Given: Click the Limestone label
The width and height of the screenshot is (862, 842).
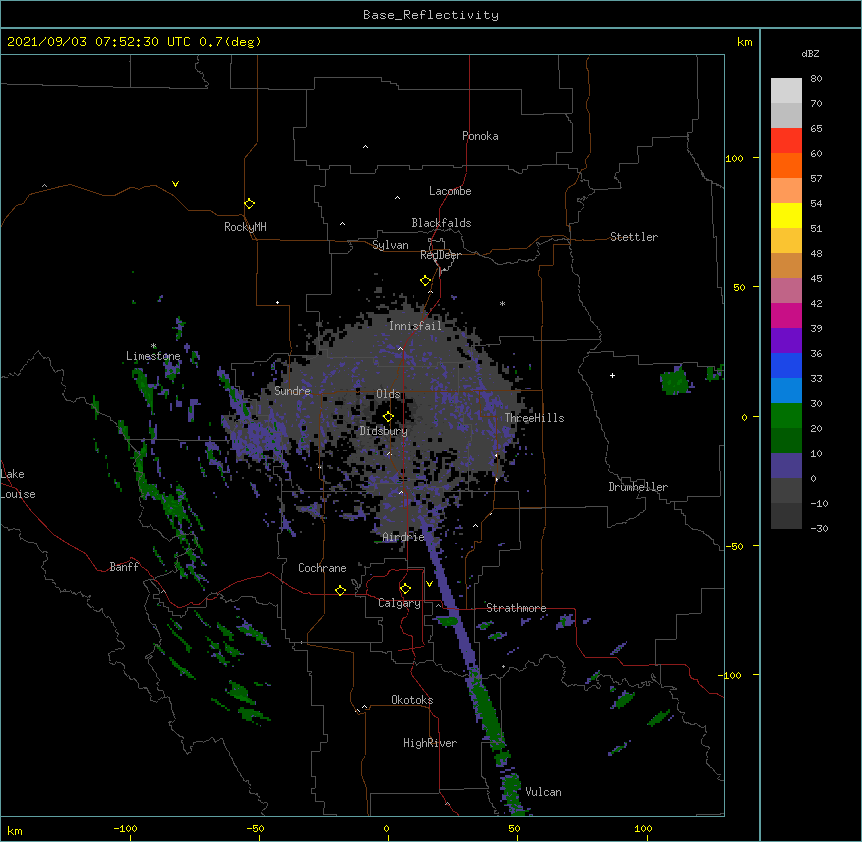Looking at the screenshot, I should pos(153,356).
